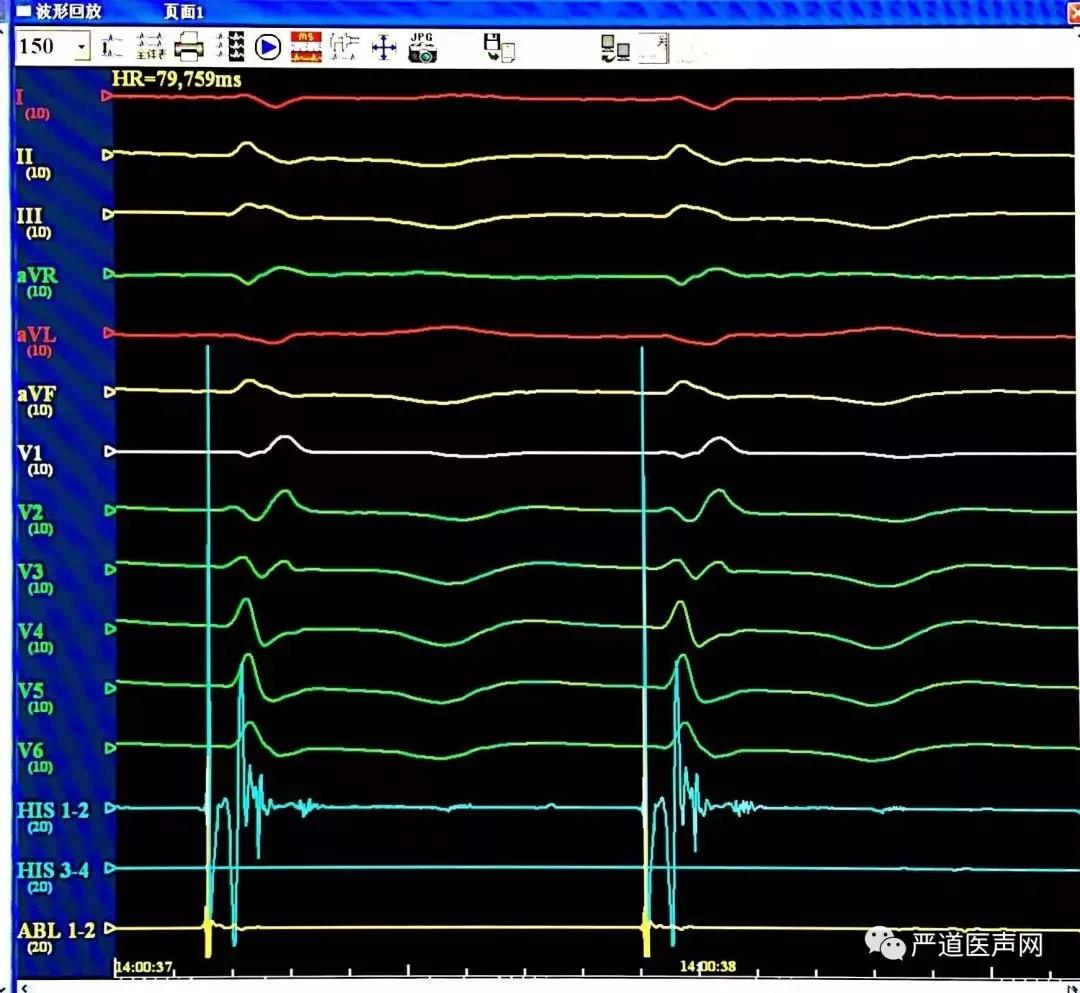Click the aVL baseline triangle marker
Screen dimensions: 1080x993
(109, 333)
